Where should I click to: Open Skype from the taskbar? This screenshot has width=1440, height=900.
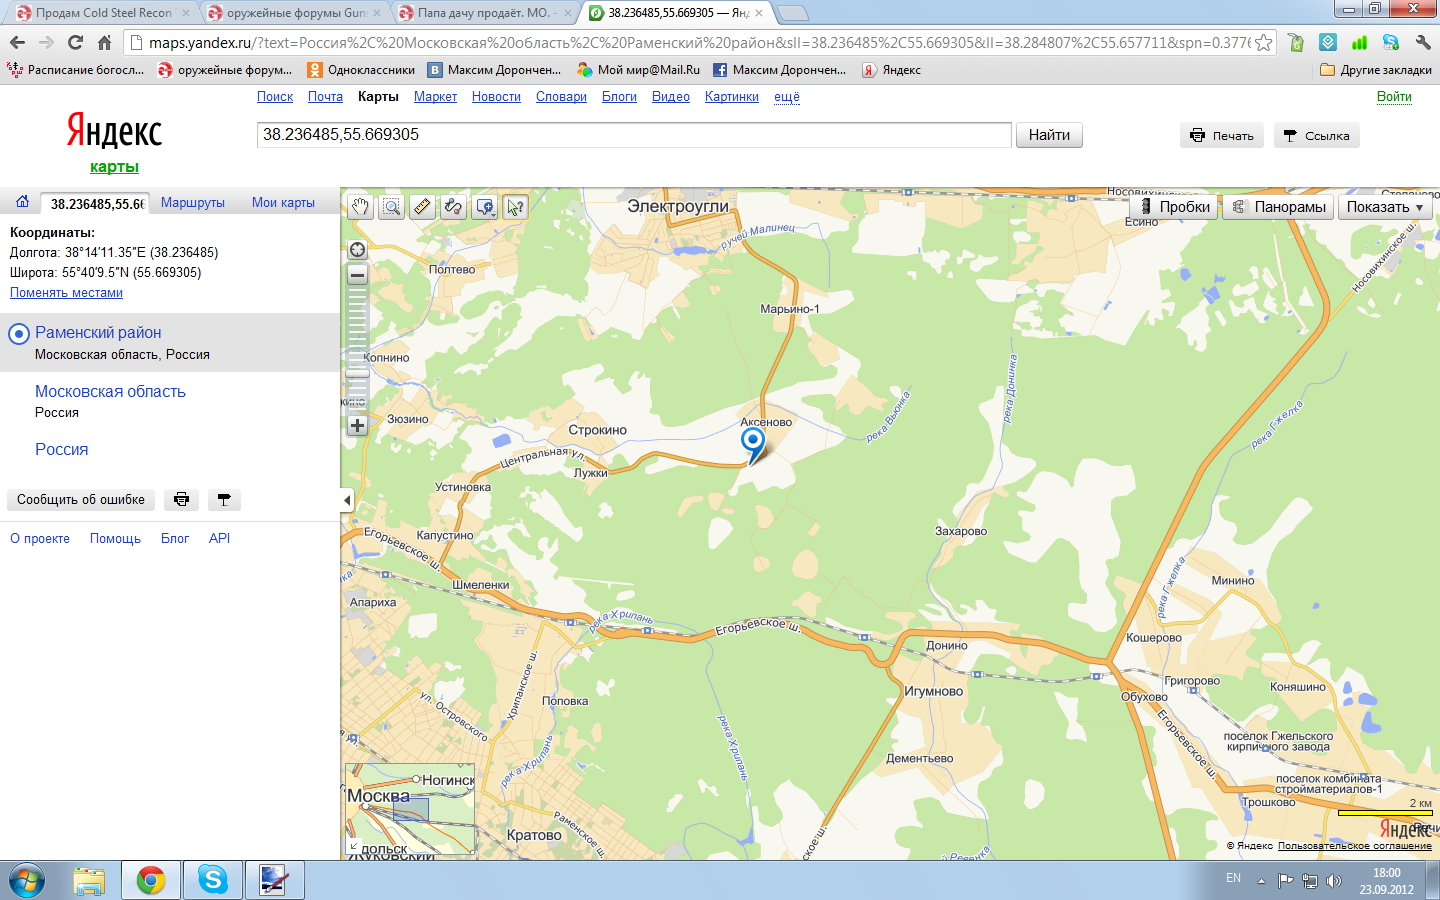pyautogui.click(x=212, y=880)
